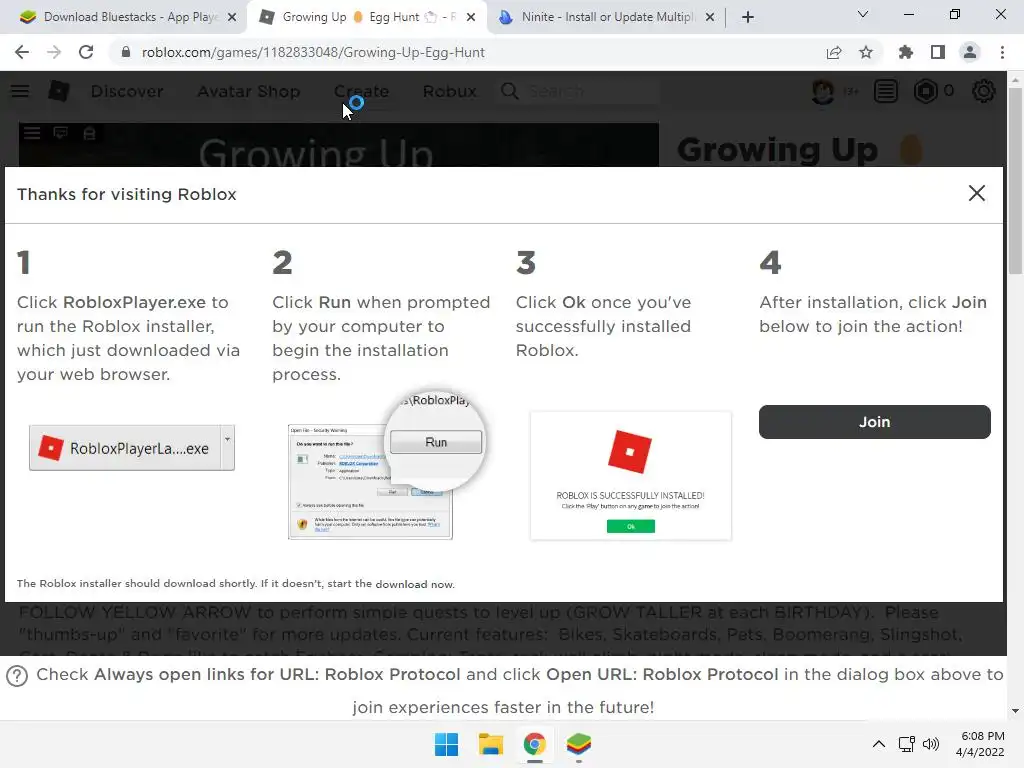Viewport: 1024px width, 768px height.
Task: Open the tab search chevron
Action: pos(863,14)
